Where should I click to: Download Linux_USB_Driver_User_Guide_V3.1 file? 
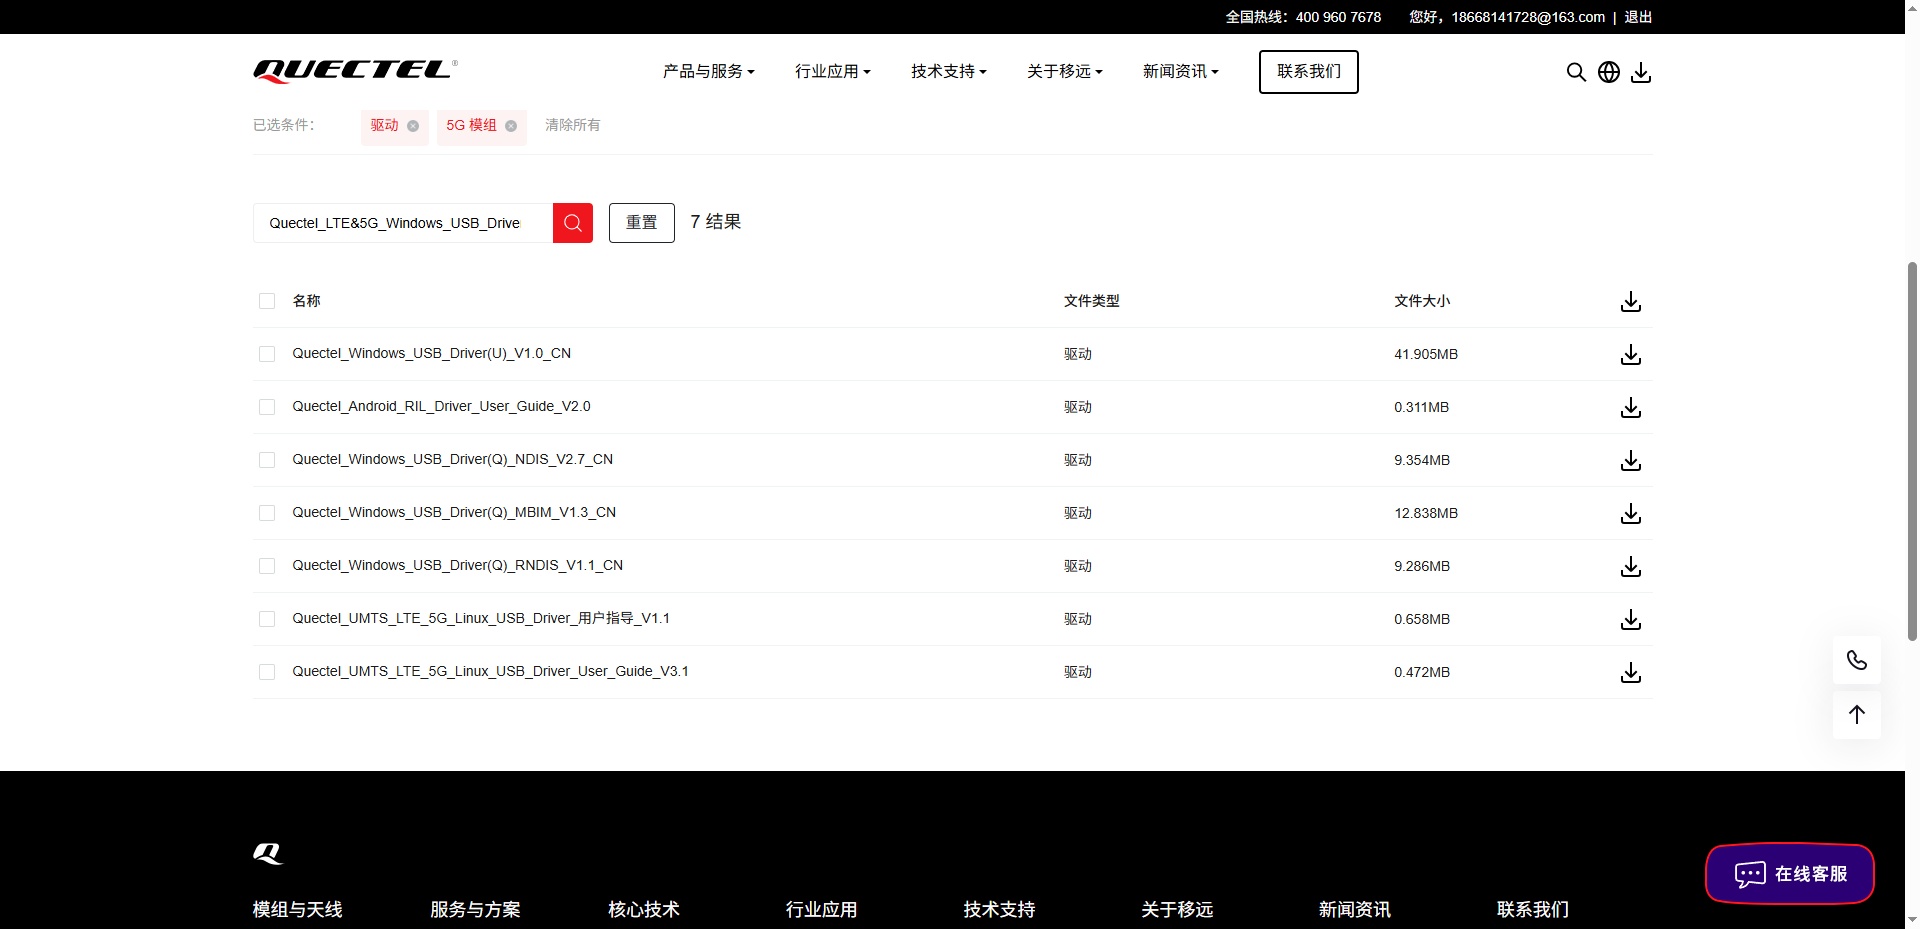(x=1631, y=673)
